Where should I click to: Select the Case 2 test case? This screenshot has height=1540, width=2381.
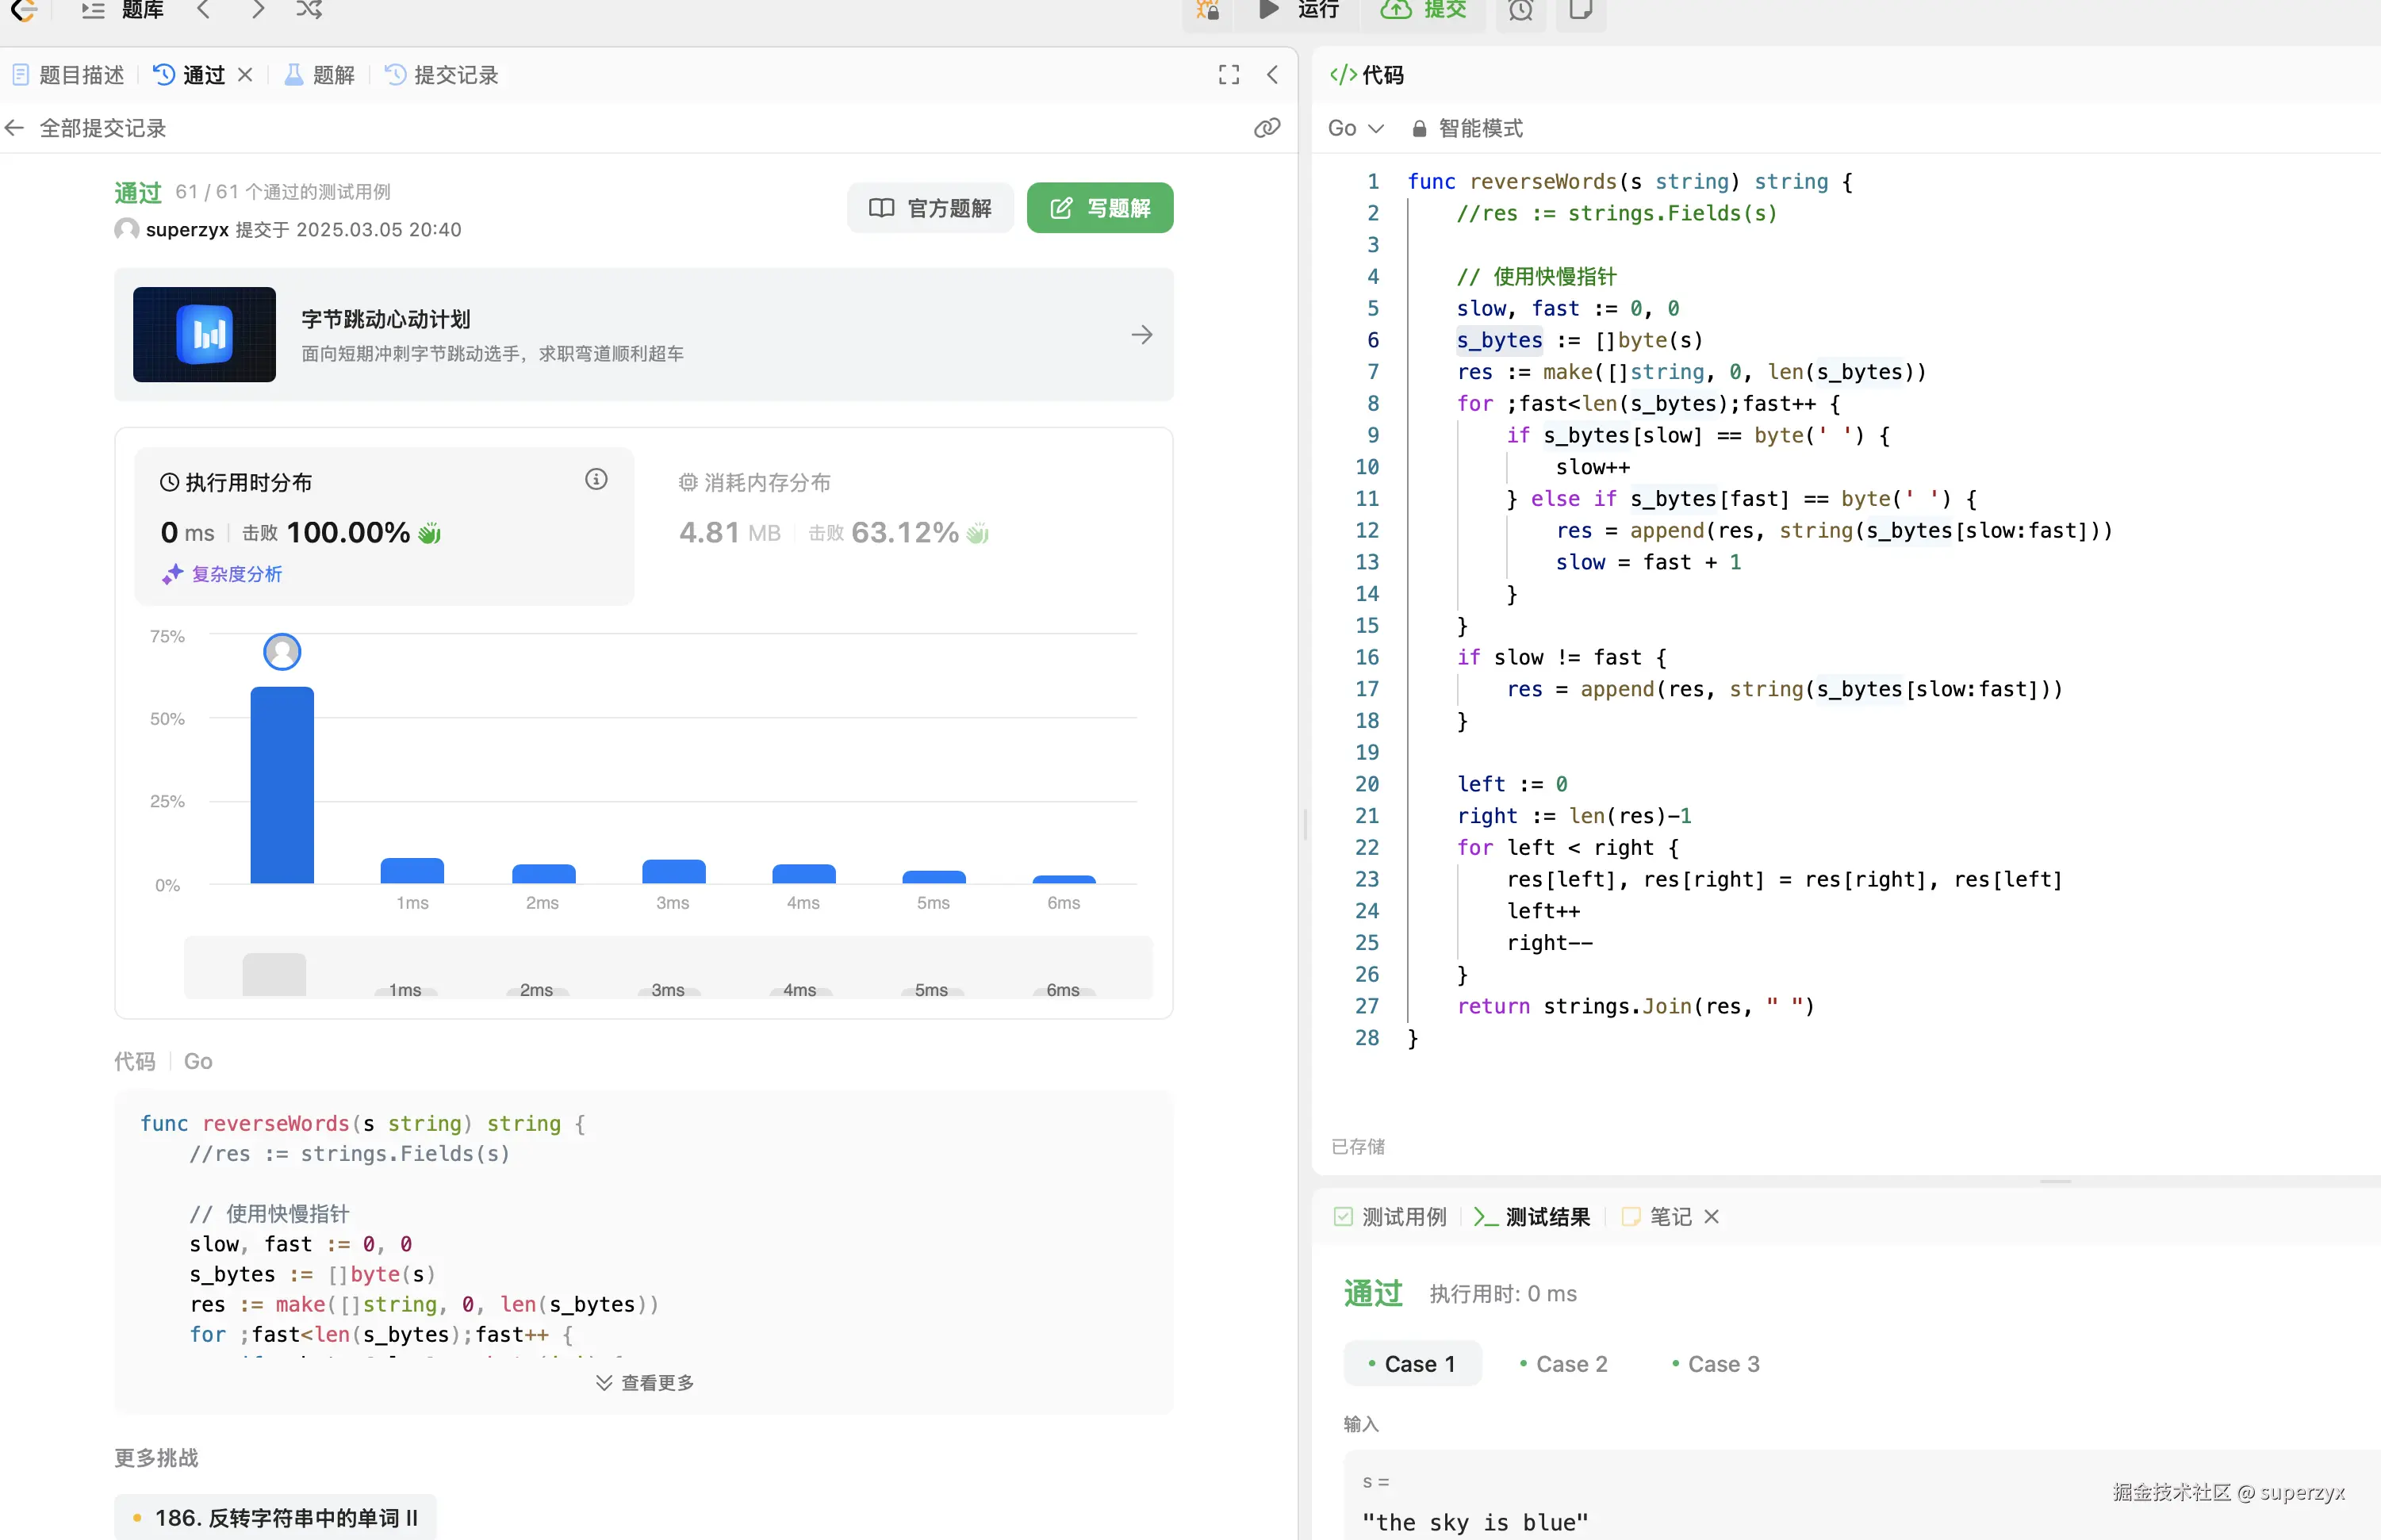[x=1563, y=1364]
